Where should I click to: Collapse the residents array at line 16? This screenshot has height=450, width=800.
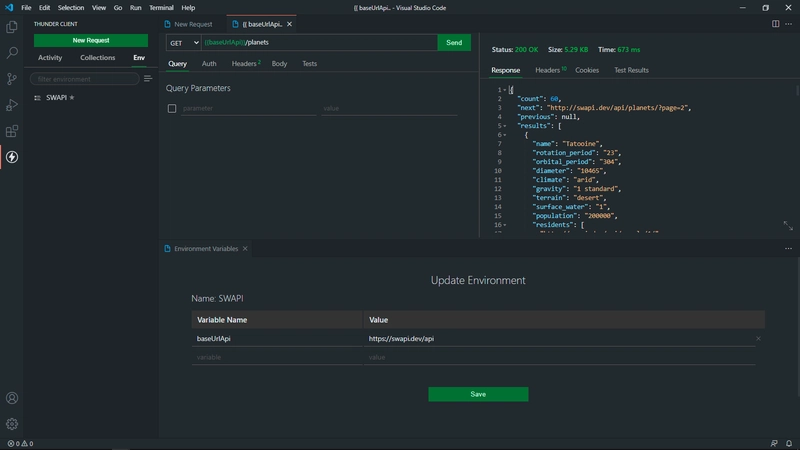[x=505, y=225]
